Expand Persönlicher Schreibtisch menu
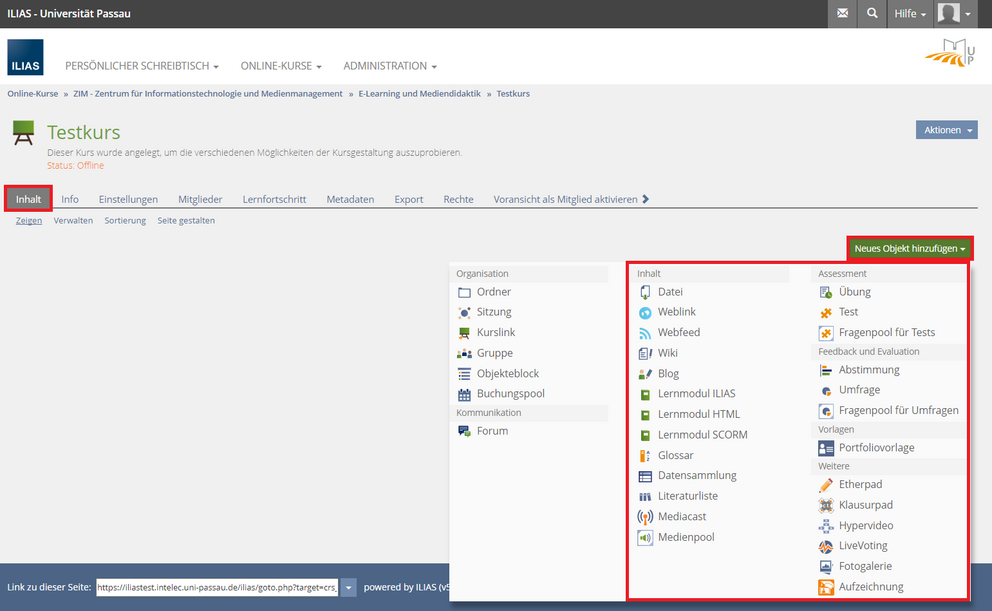Image resolution: width=992 pixels, height=611 pixels. pyautogui.click(x=142, y=66)
